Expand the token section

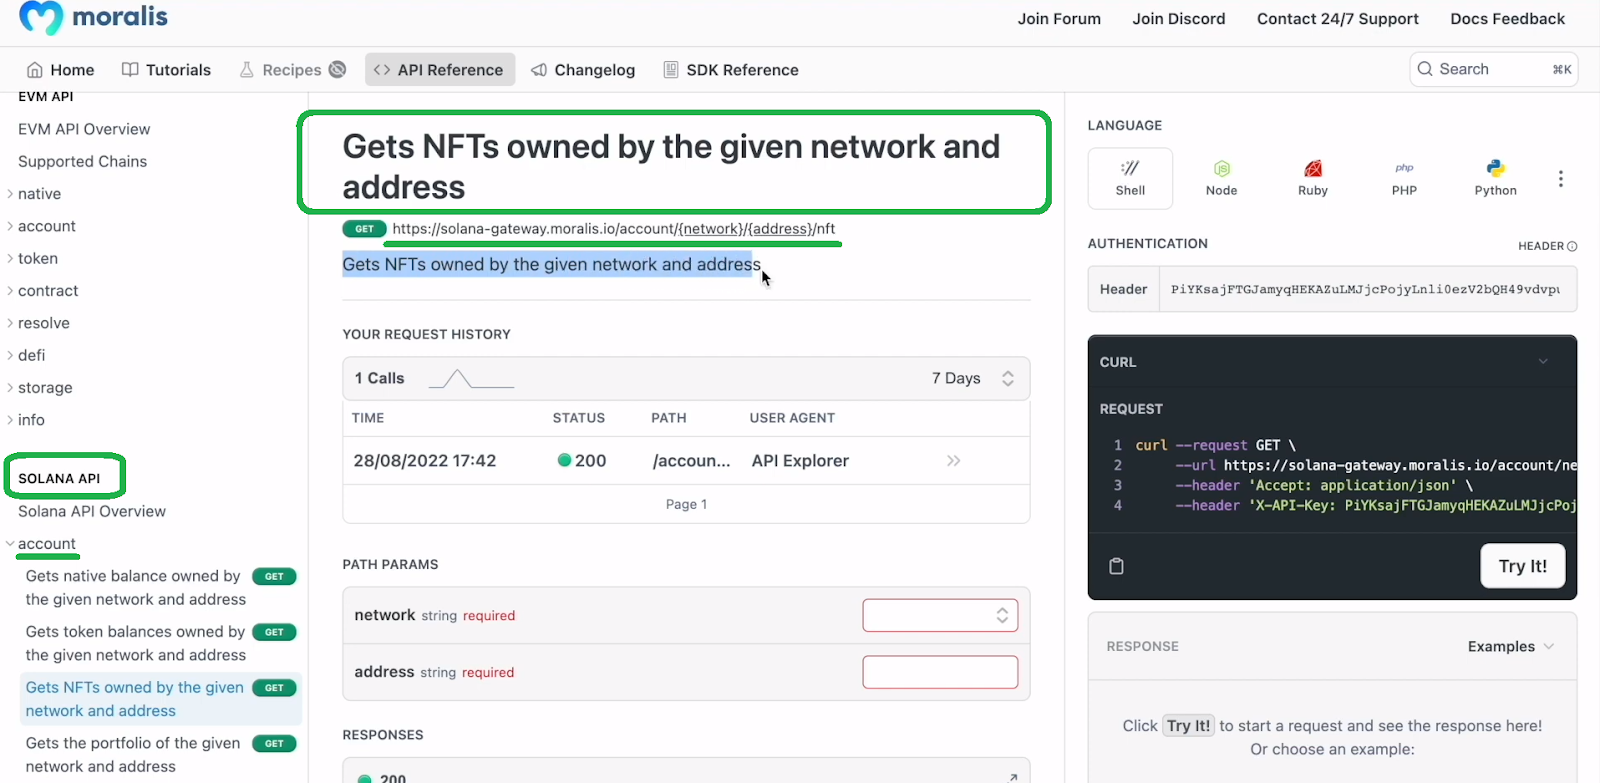coord(34,258)
